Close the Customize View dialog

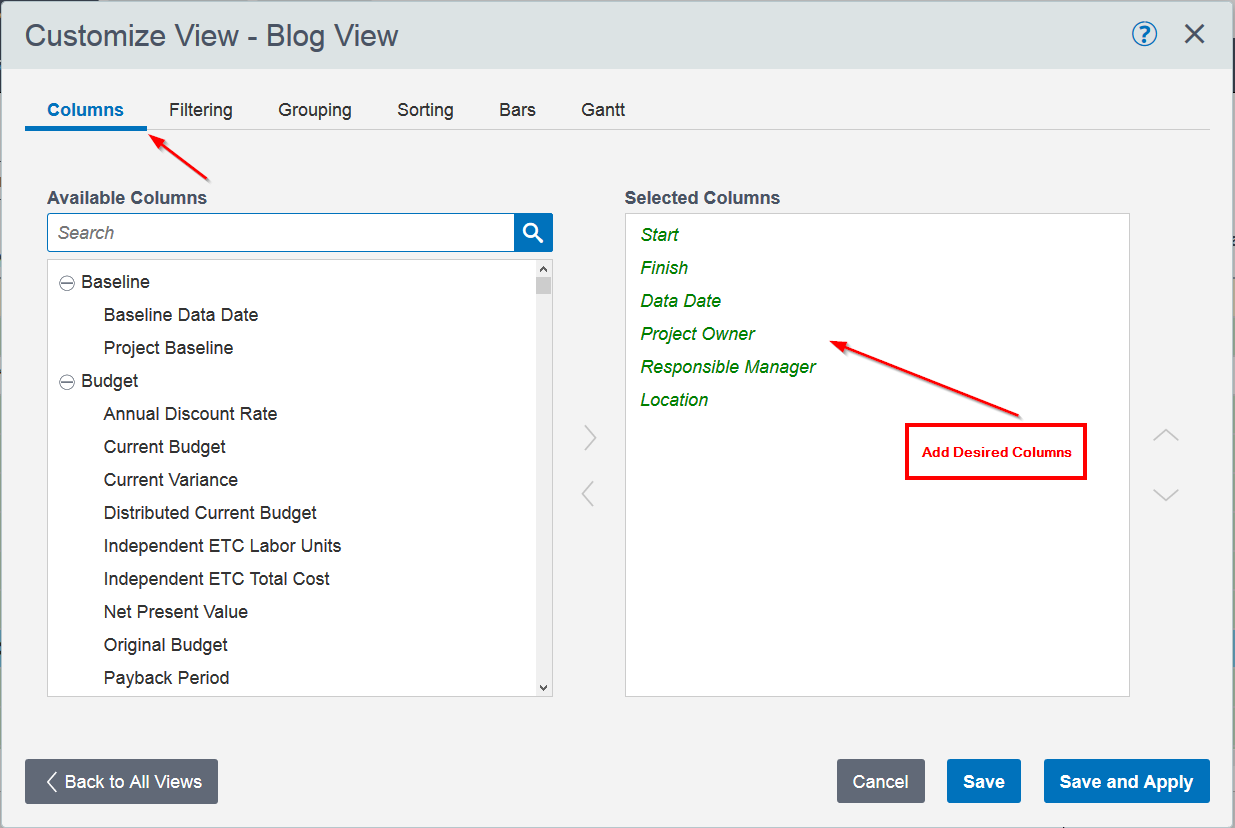tap(1194, 35)
